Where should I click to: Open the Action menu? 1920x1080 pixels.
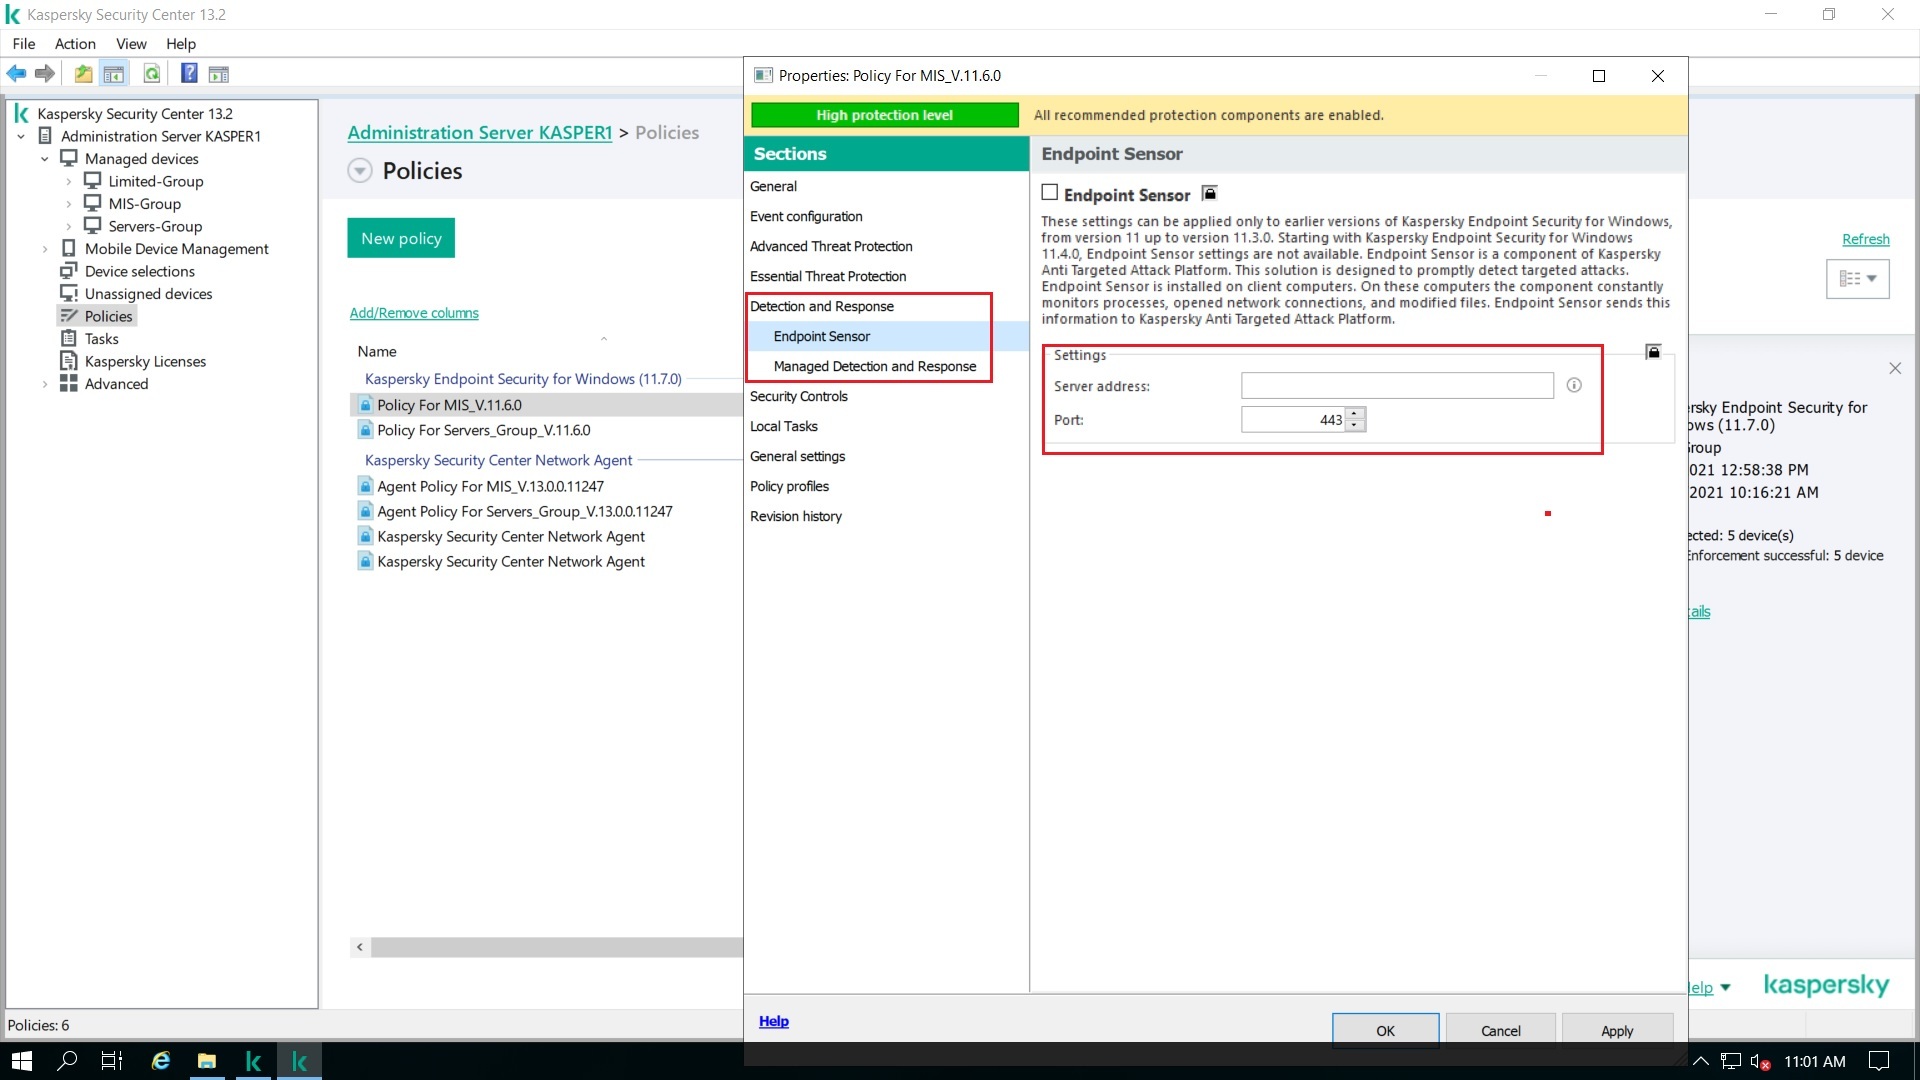tap(75, 44)
